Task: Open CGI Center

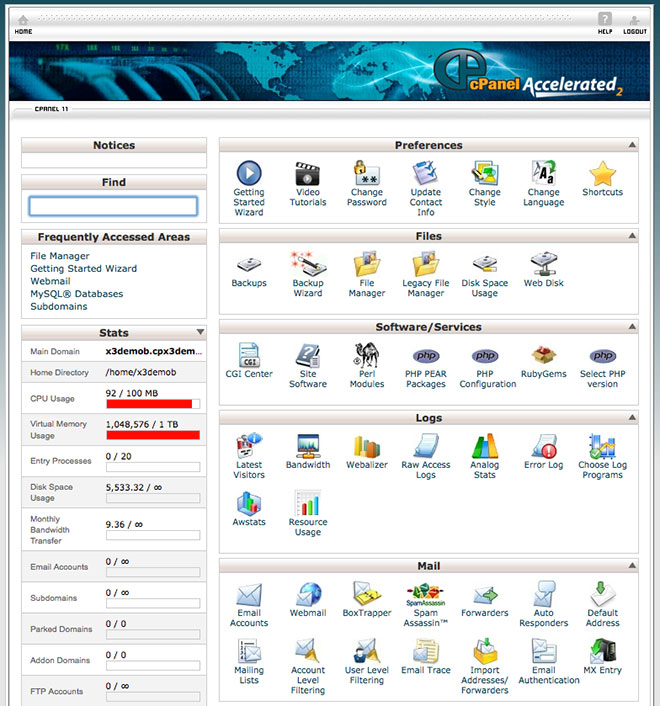Action: coord(249,355)
